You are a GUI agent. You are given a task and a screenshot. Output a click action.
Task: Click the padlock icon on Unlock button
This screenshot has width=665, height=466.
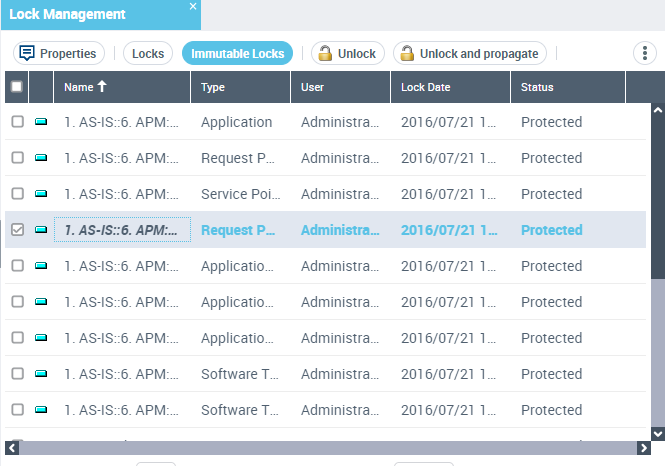coord(325,53)
